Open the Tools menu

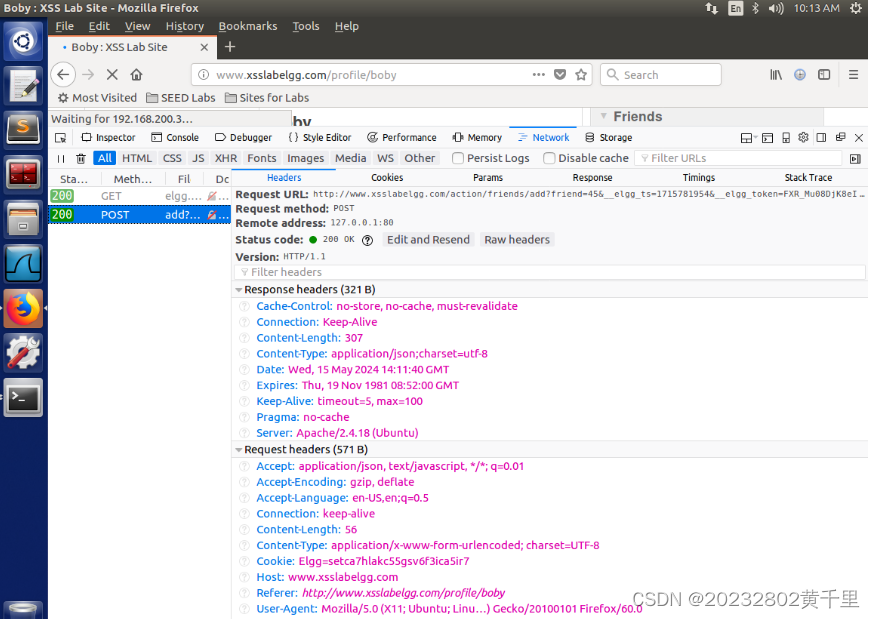tap(306, 26)
